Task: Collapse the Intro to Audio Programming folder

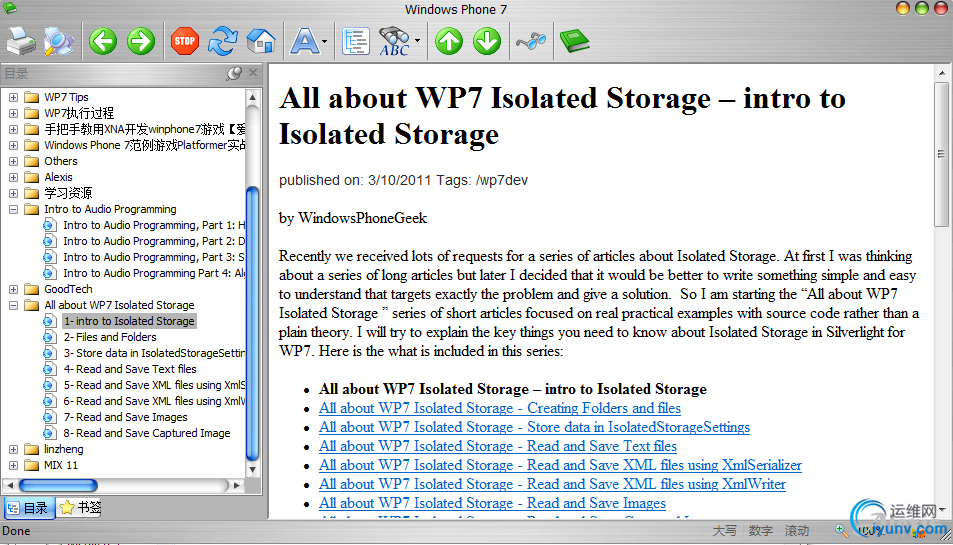Action: point(13,209)
